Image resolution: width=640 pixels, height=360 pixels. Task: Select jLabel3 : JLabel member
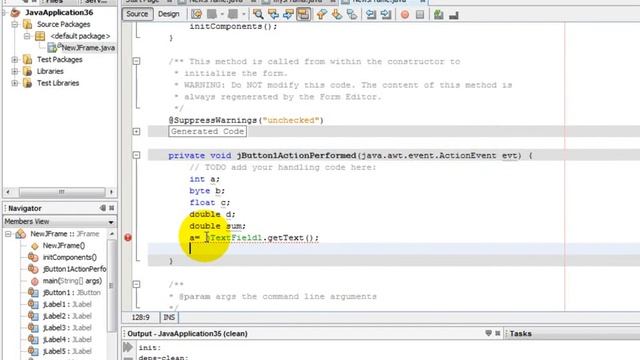coord(67,328)
